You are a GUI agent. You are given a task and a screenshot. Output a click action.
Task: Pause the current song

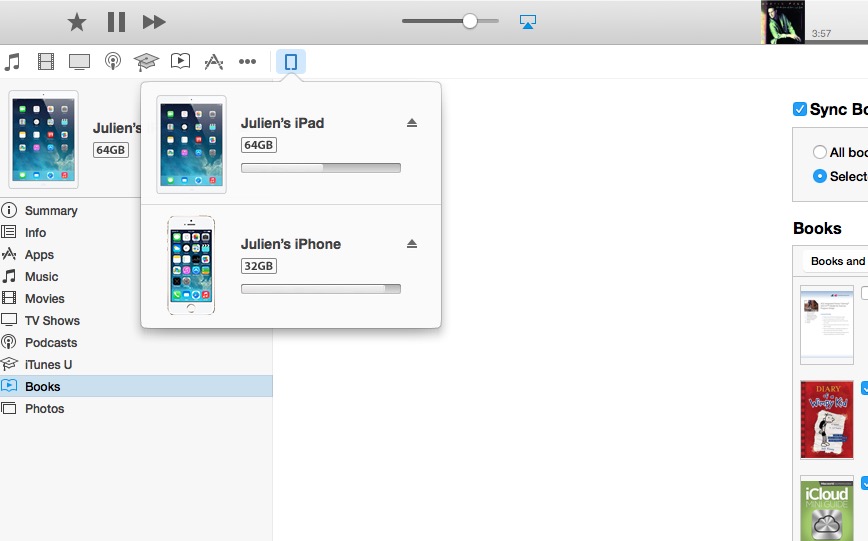[116, 22]
